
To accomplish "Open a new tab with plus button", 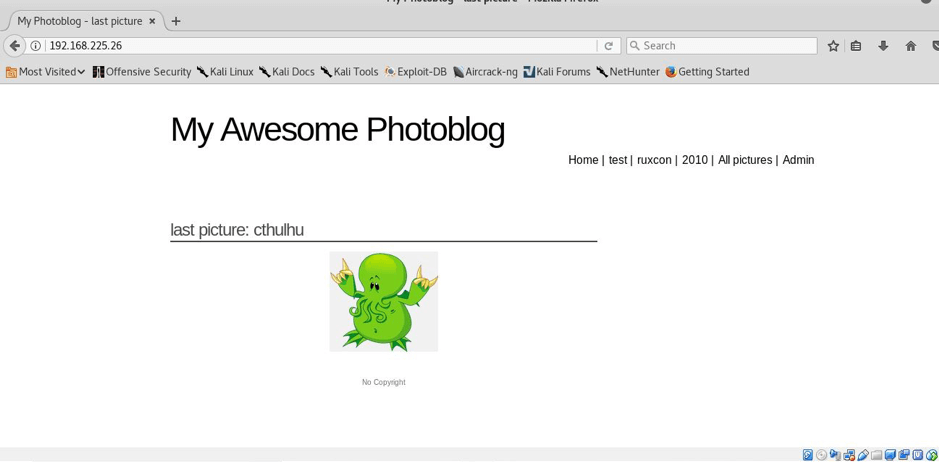I will (x=175, y=21).
